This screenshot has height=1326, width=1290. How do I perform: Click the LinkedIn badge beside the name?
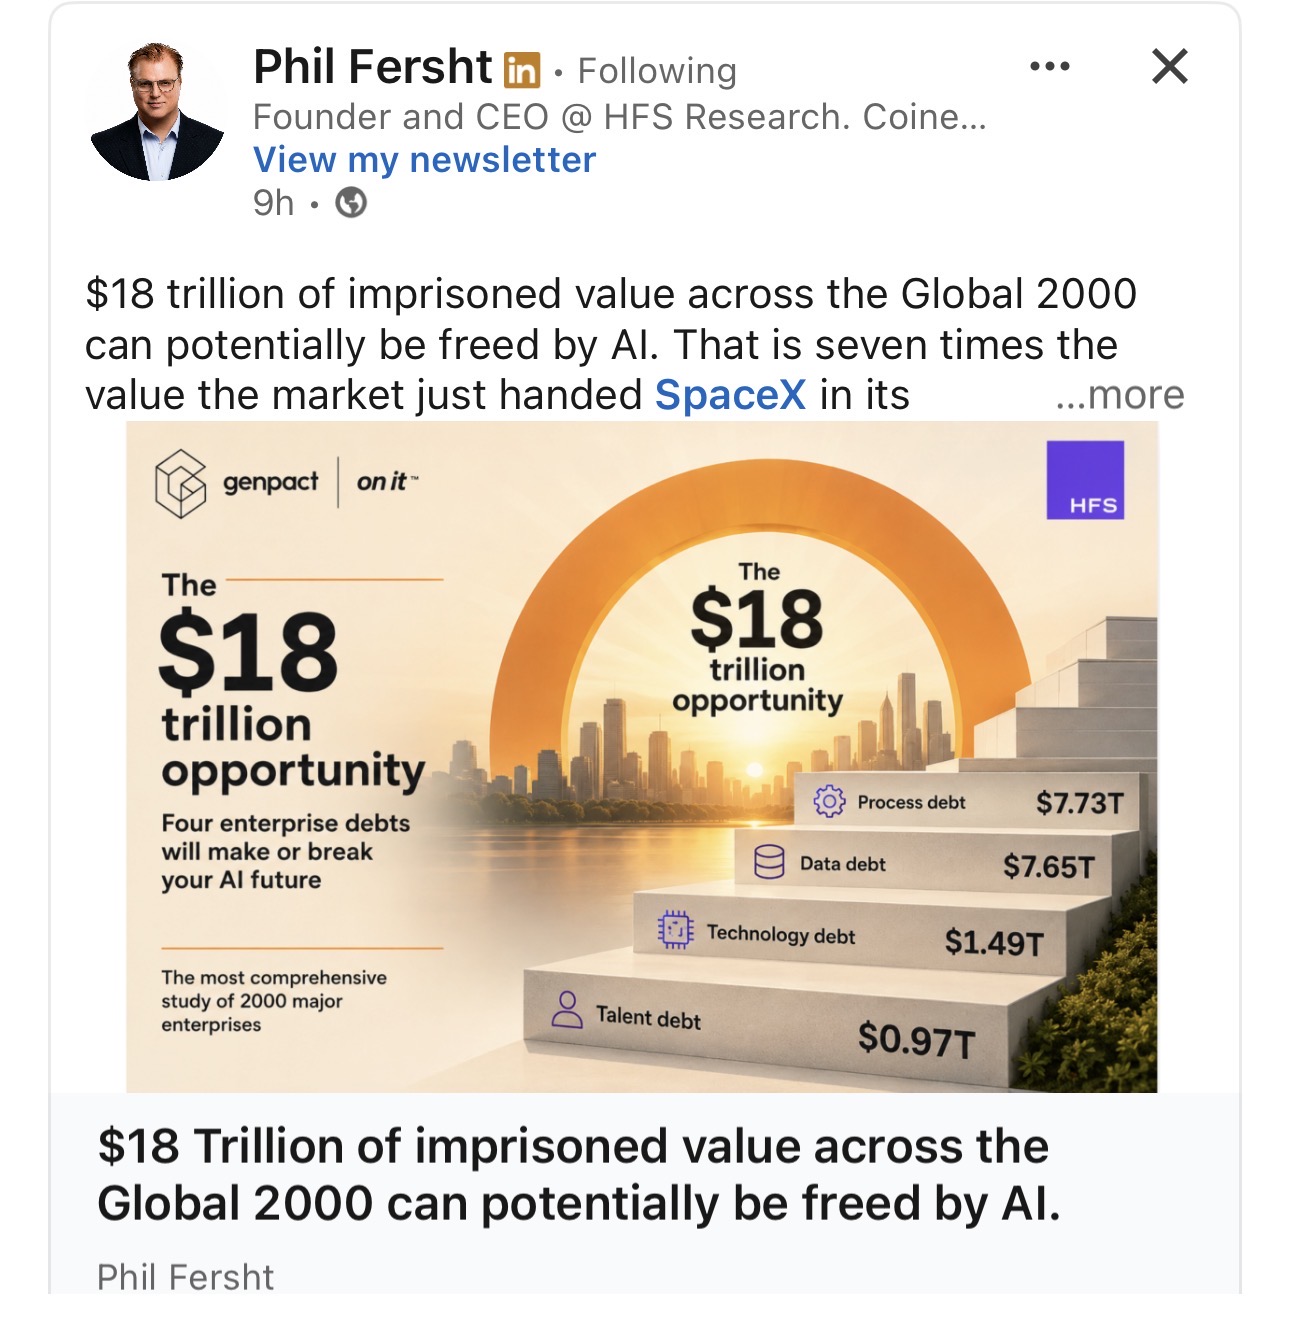pyautogui.click(x=521, y=70)
